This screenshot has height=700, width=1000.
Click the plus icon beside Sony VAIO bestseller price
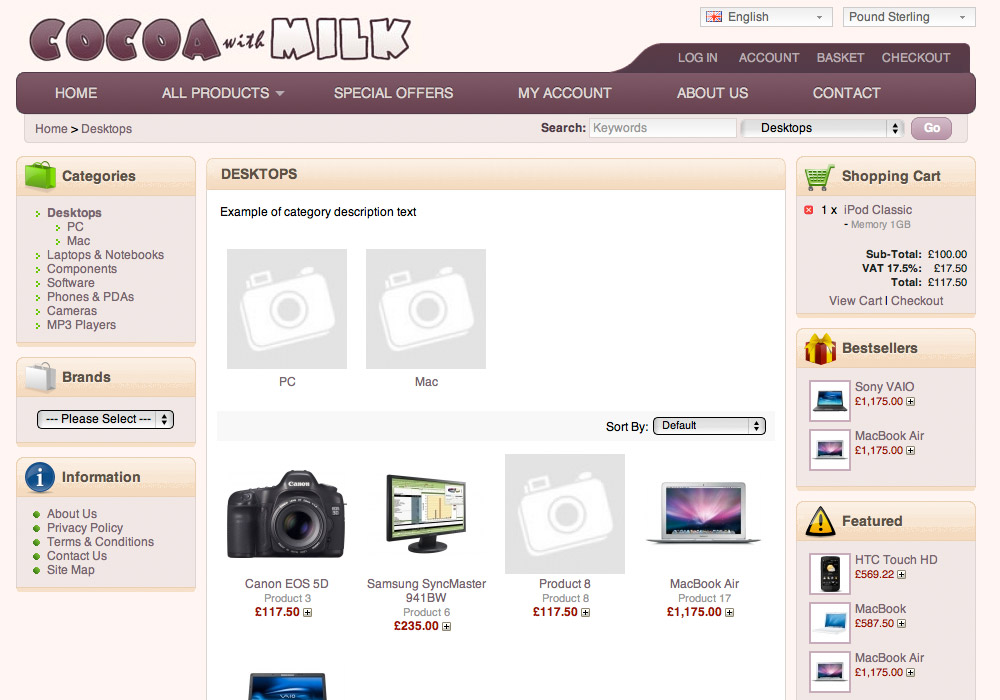[911, 402]
